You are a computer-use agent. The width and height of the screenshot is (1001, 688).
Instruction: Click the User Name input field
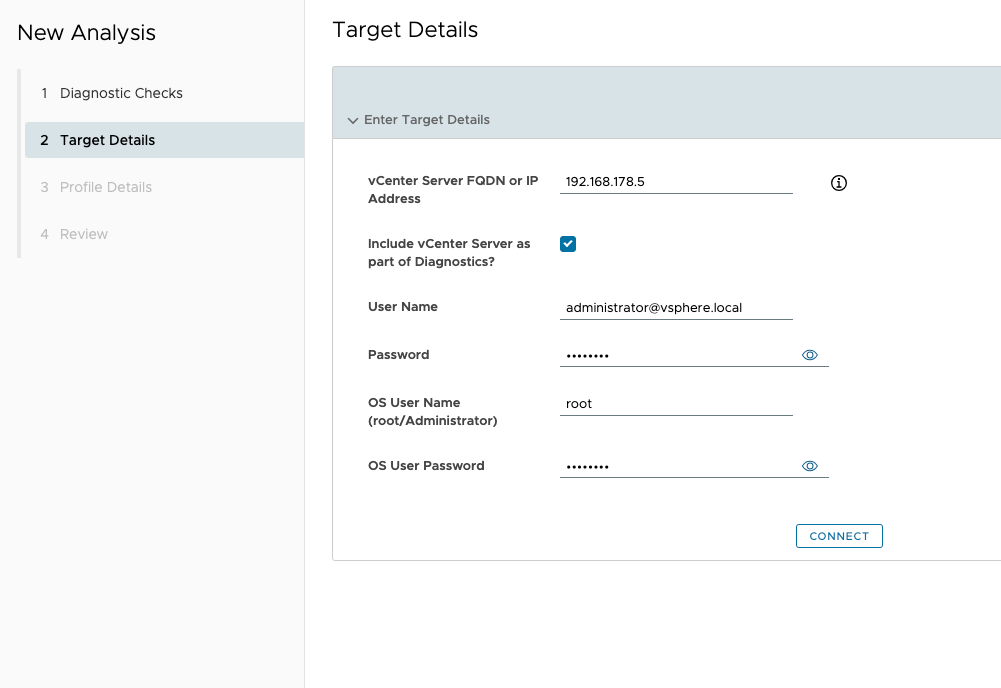tap(676, 308)
